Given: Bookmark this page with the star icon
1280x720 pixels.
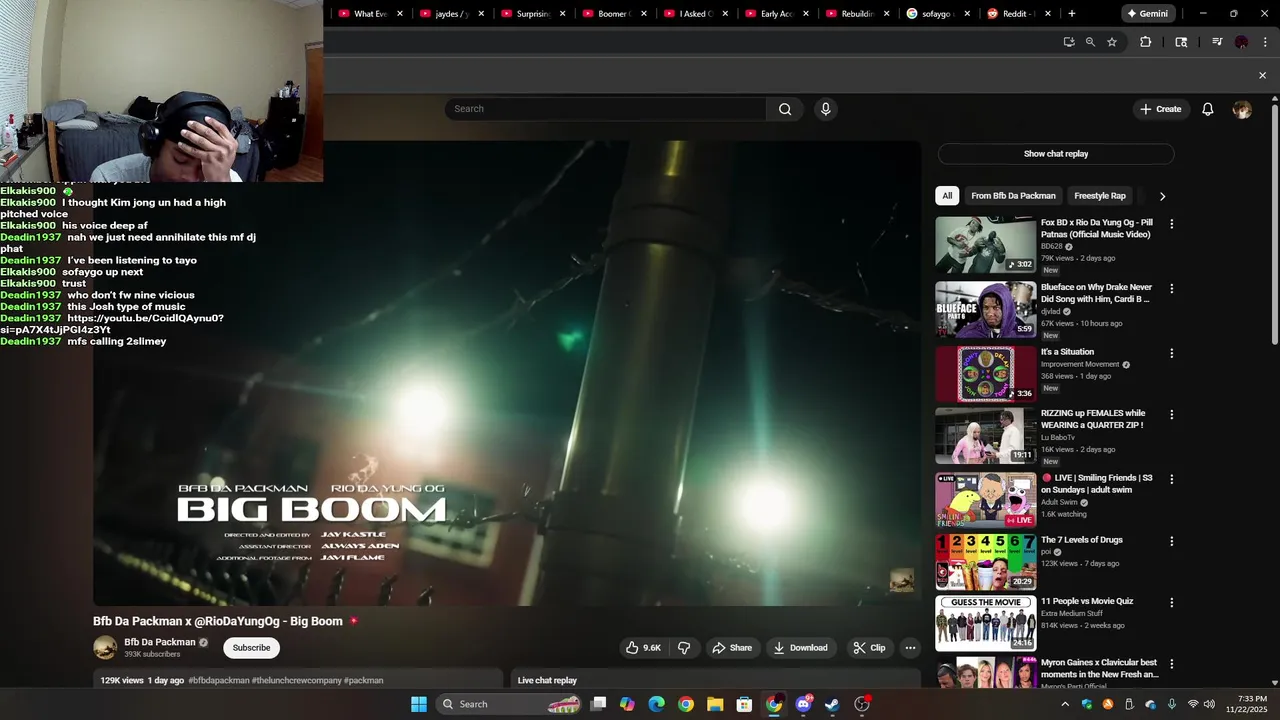Looking at the screenshot, I should [1112, 42].
